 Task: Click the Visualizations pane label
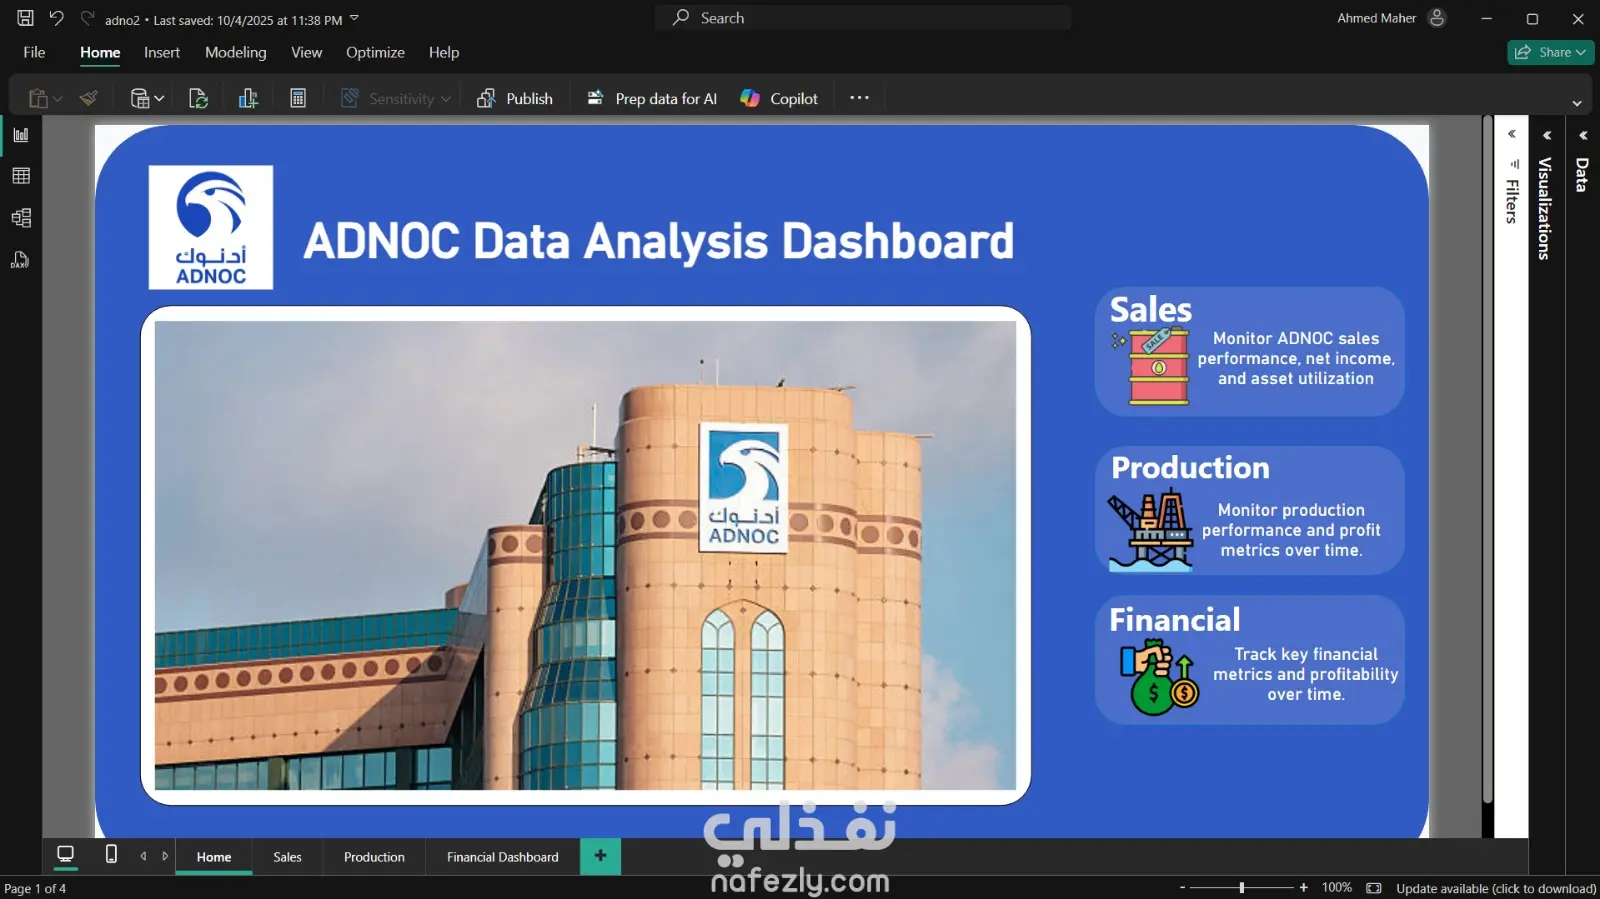coord(1545,209)
